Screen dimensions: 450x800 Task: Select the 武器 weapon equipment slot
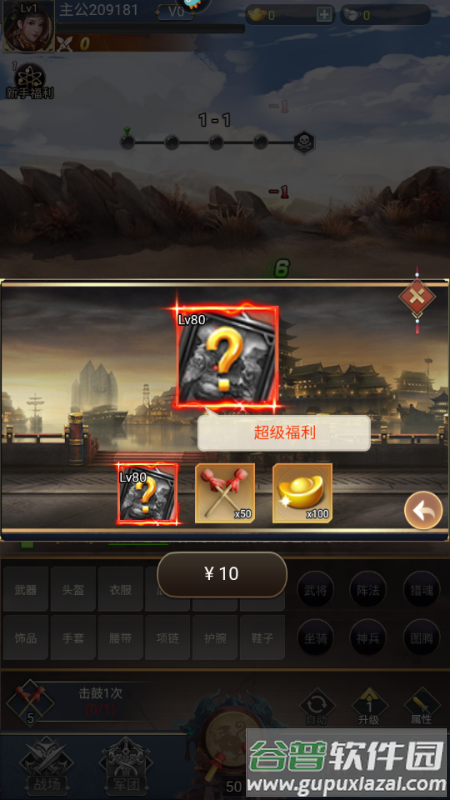26,589
